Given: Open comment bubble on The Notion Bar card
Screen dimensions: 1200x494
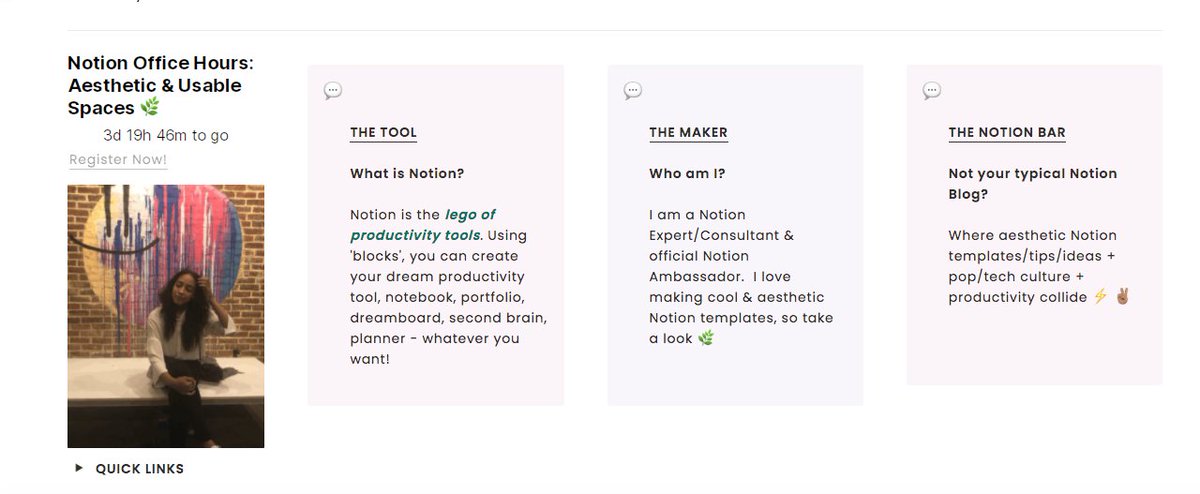Looking at the screenshot, I should point(932,91).
